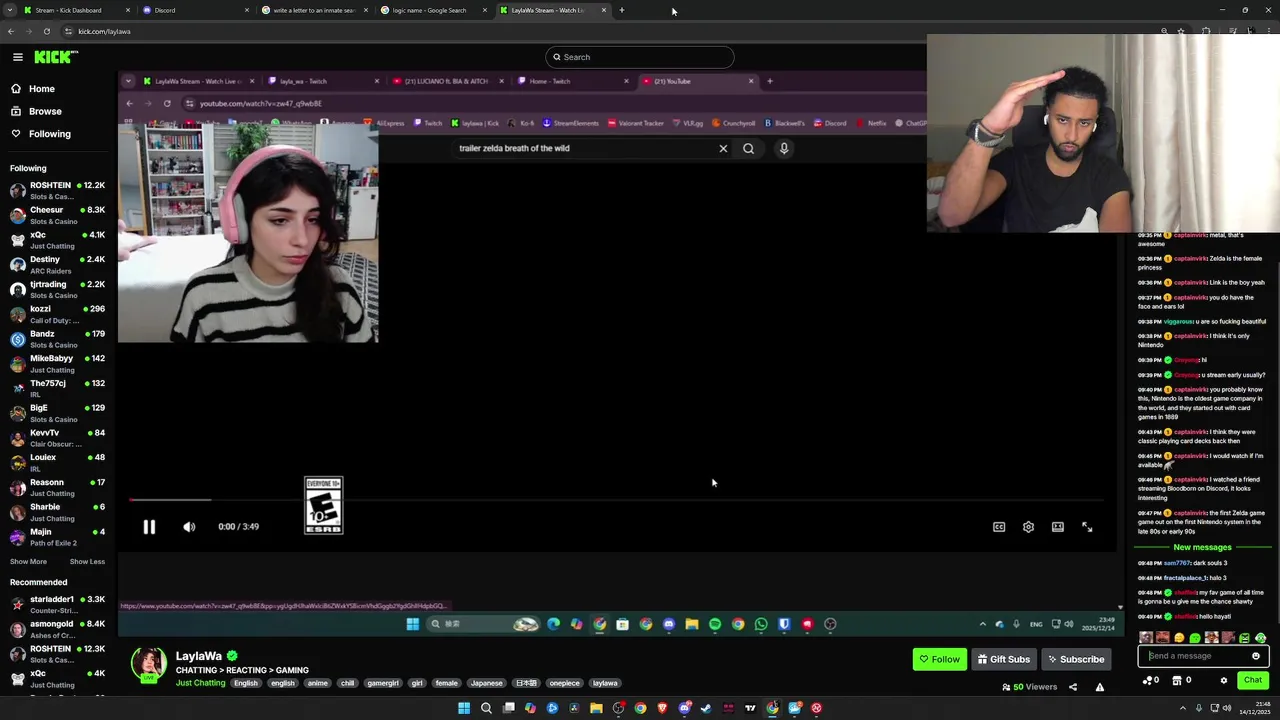Click the onepiece tag
Image resolution: width=1280 pixels, height=720 pixels.
coord(564,683)
